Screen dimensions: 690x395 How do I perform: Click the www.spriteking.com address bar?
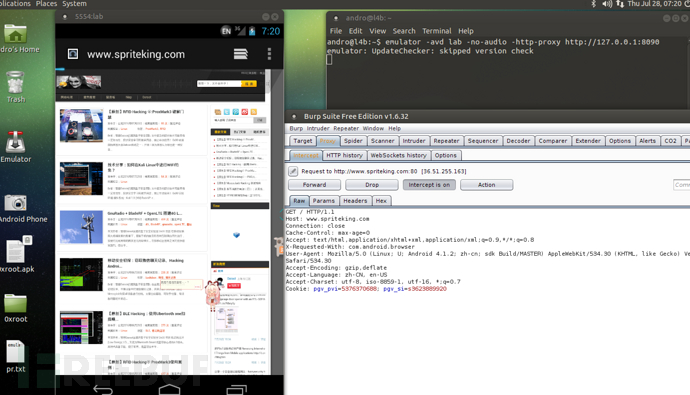(x=136, y=55)
